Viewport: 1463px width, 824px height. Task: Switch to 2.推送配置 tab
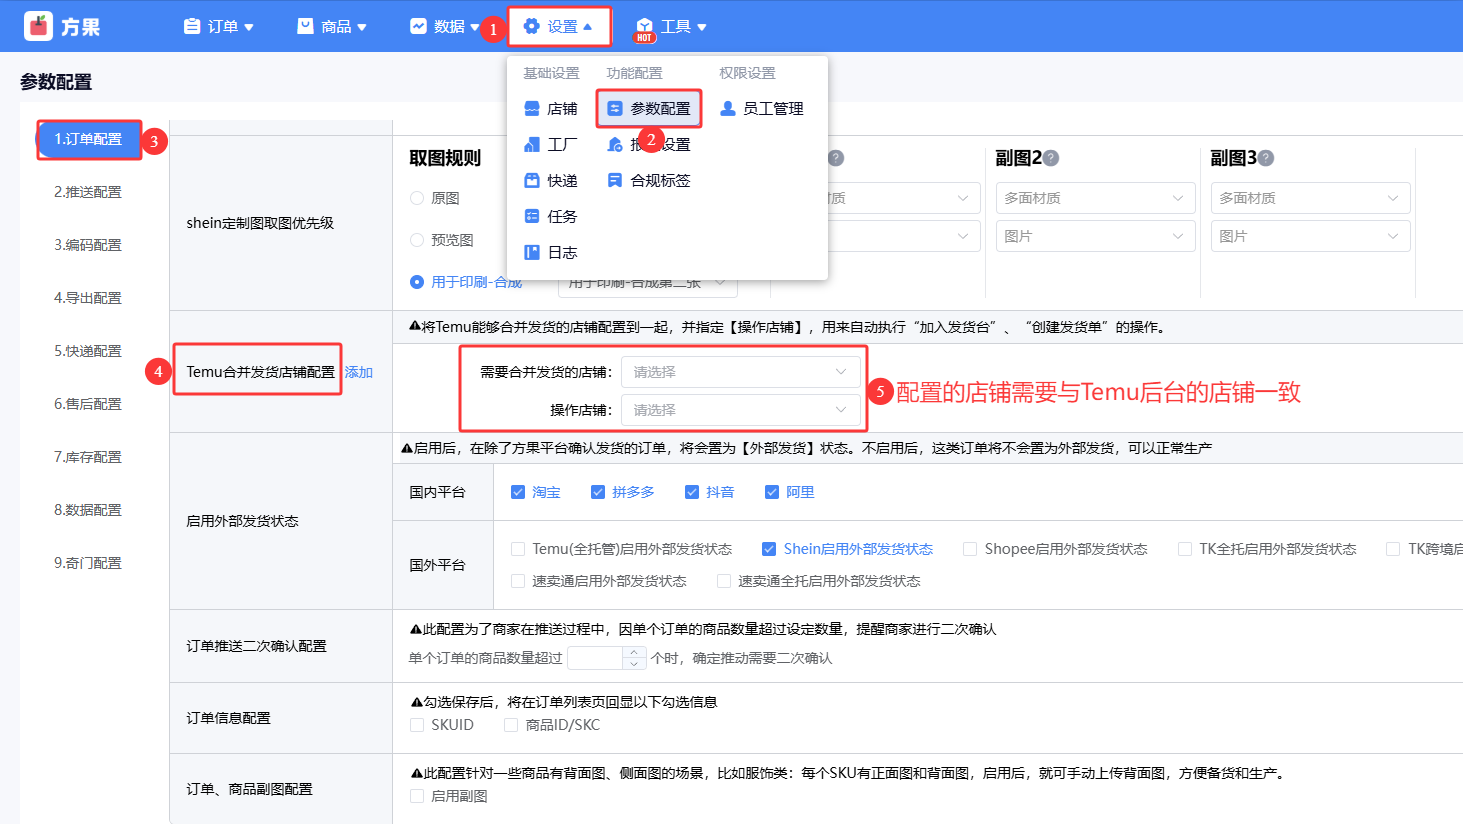coord(88,192)
